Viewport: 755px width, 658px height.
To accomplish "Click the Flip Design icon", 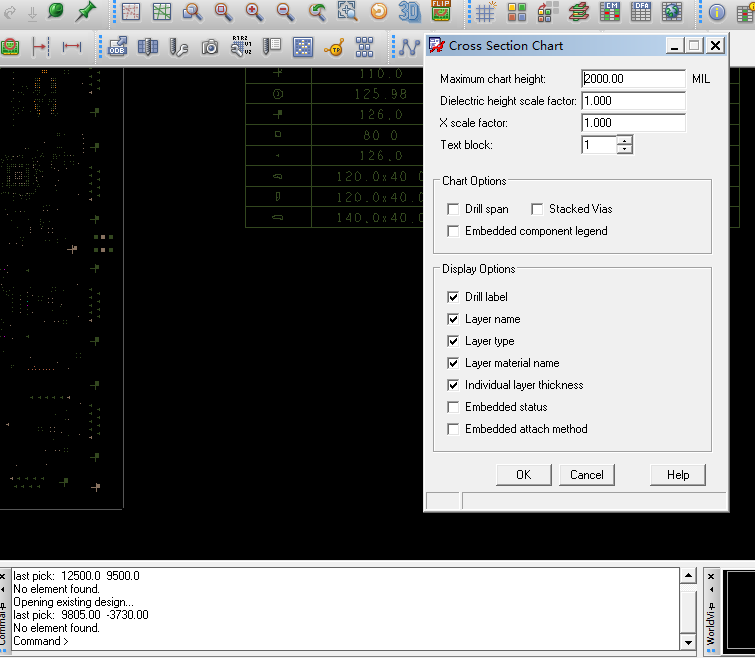I will click(x=441, y=12).
